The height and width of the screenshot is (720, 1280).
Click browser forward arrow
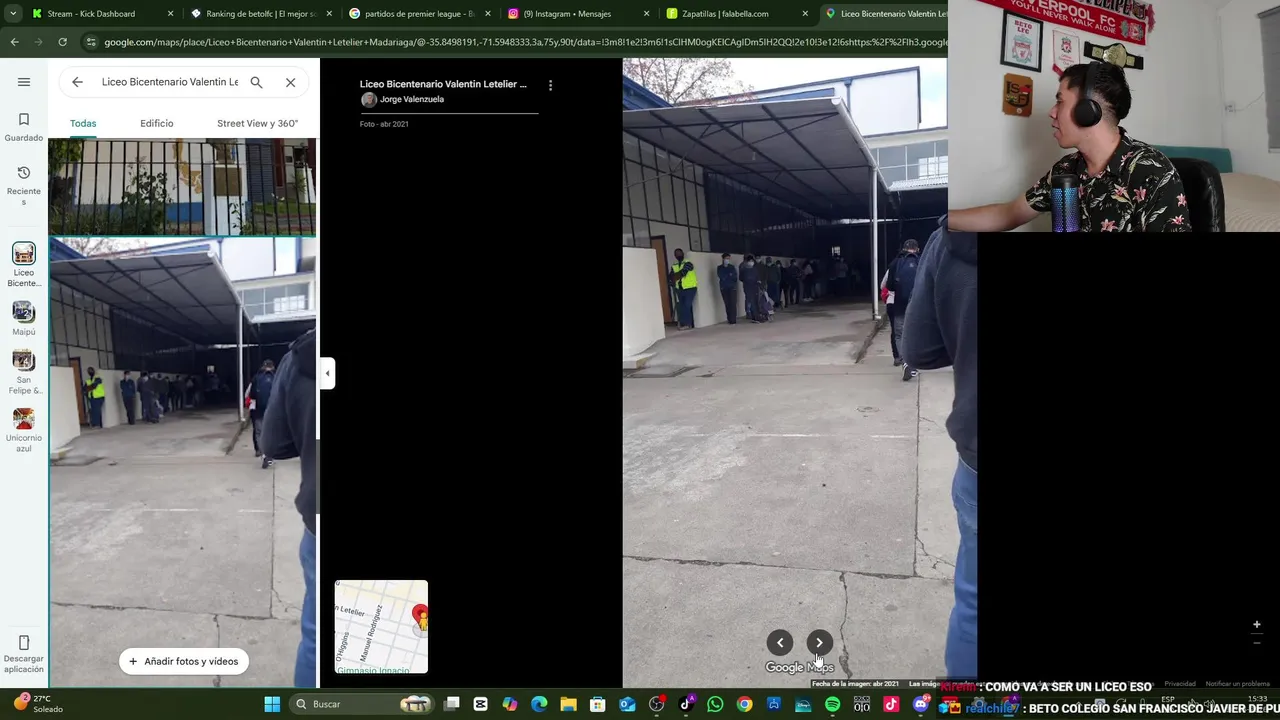pos(38,42)
